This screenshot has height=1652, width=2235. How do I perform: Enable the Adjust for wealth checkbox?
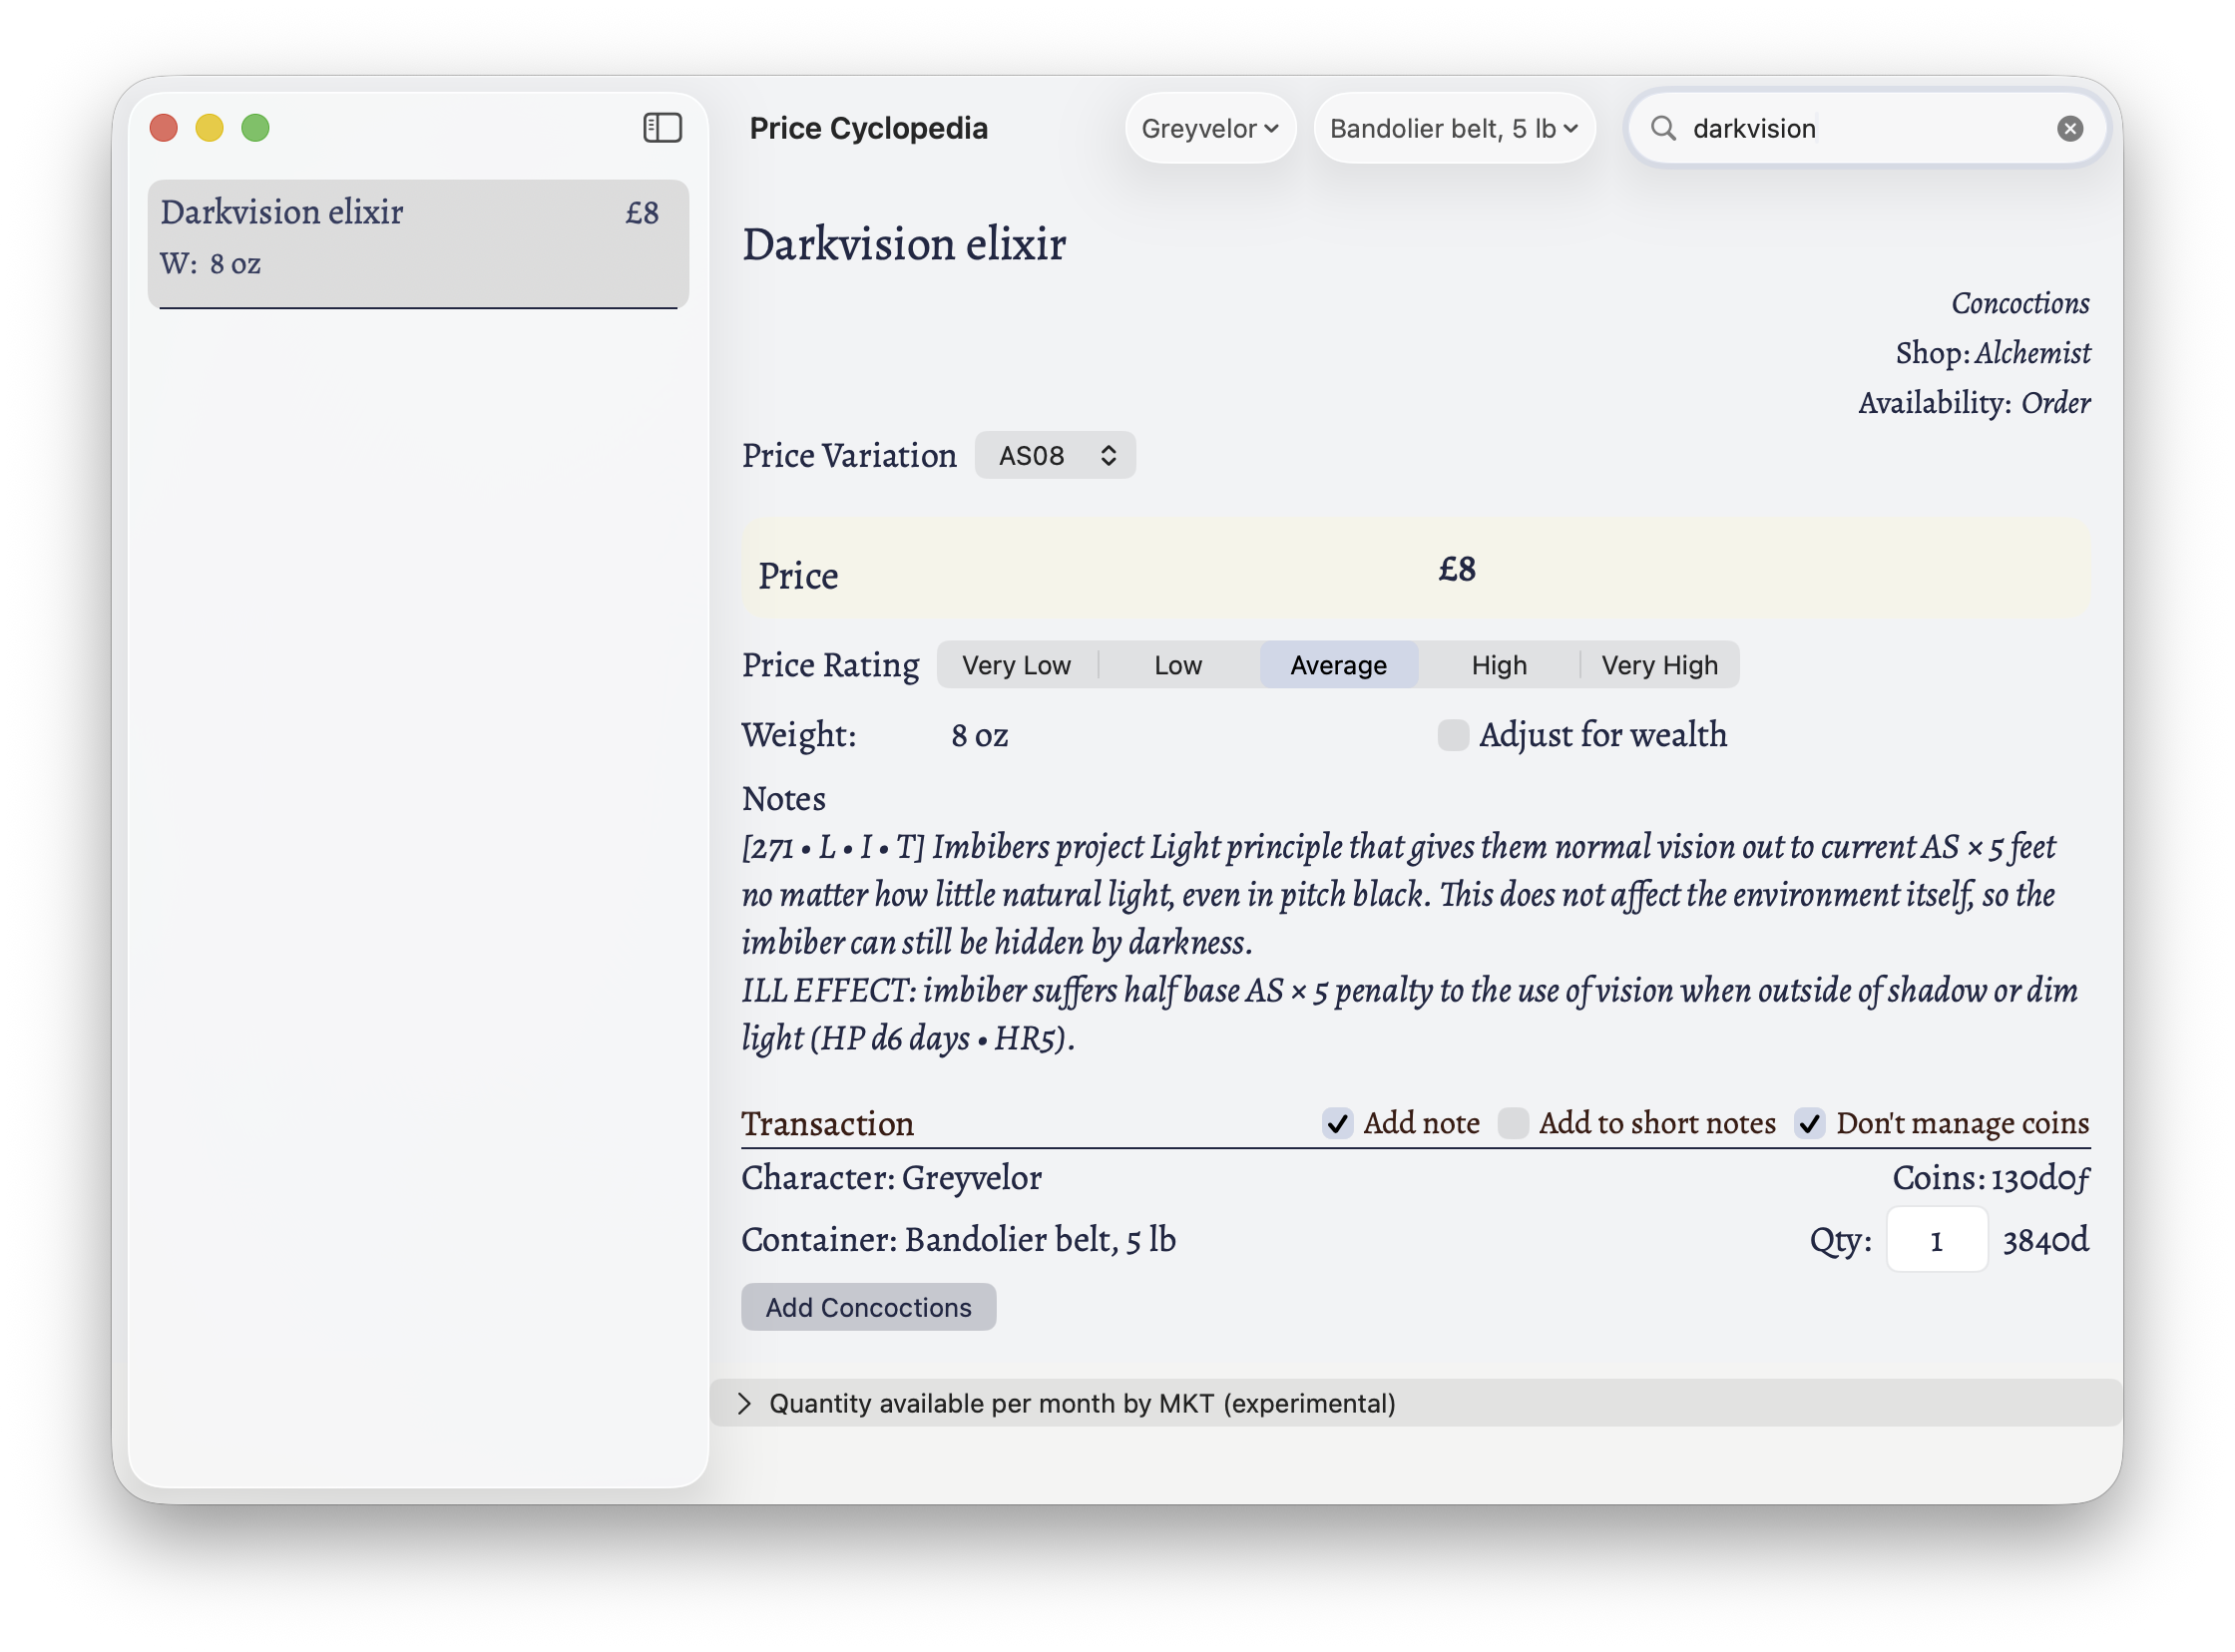point(1452,735)
